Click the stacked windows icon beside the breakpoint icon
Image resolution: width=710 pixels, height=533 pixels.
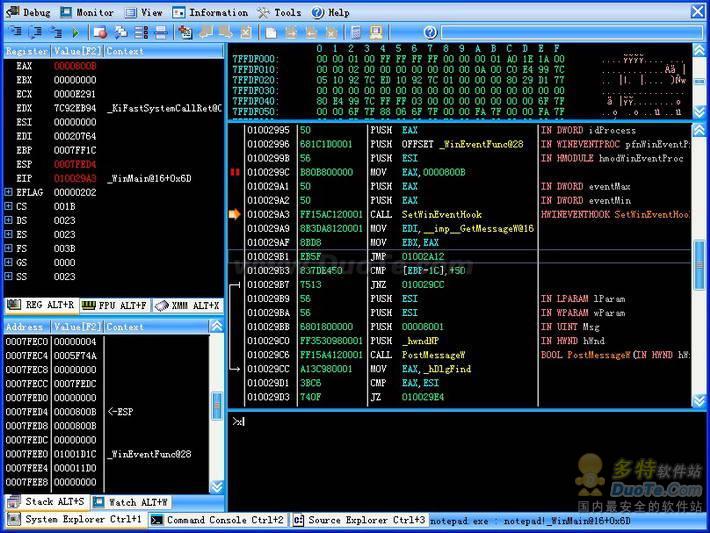[x=120, y=32]
